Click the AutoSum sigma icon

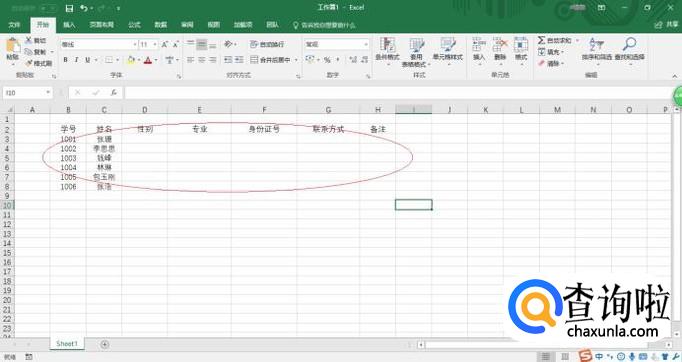pyautogui.click(x=541, y=40)
